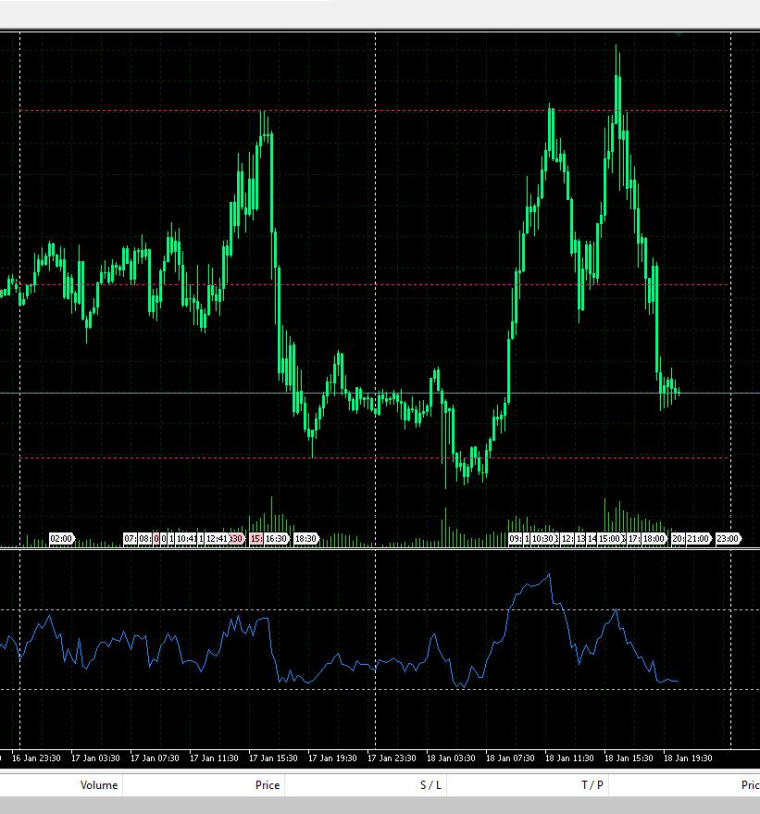Click the Price column header beside Volume
Viewport: 760px width, 814px height.
[x=267, y=785]
